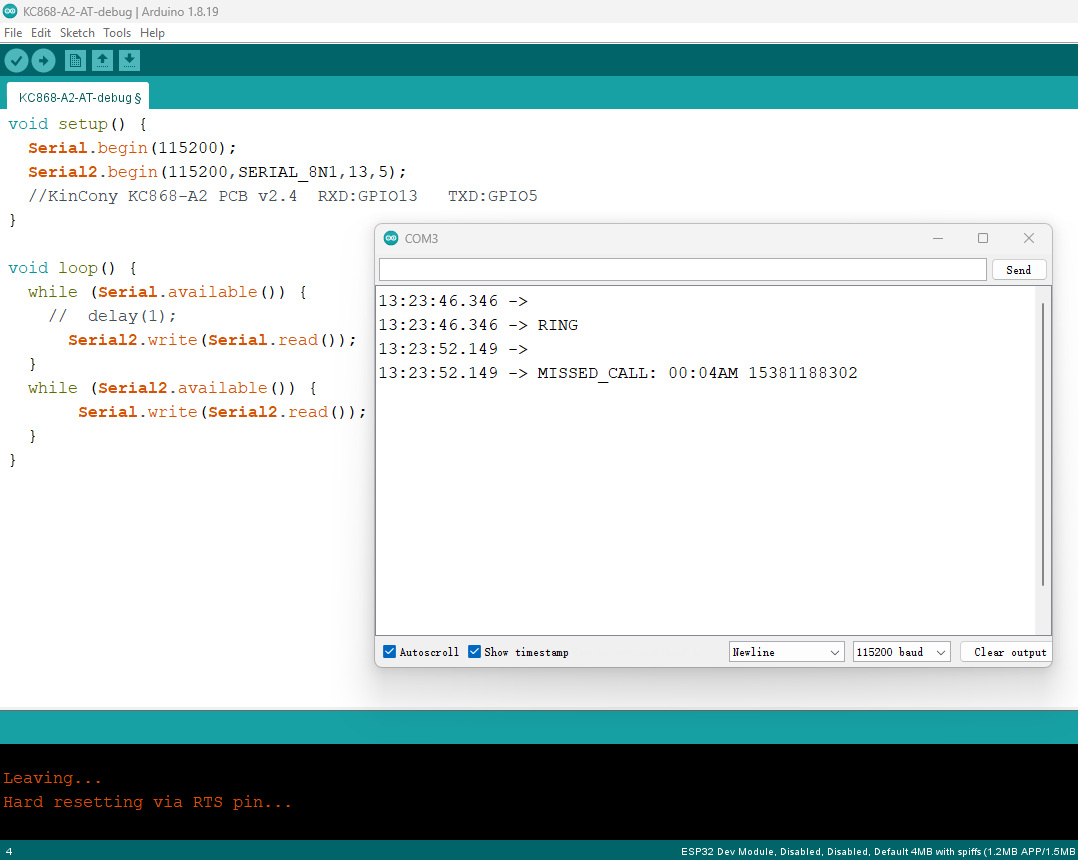
Task: Create a new sketch with New icon
Action: coord(75,61)
